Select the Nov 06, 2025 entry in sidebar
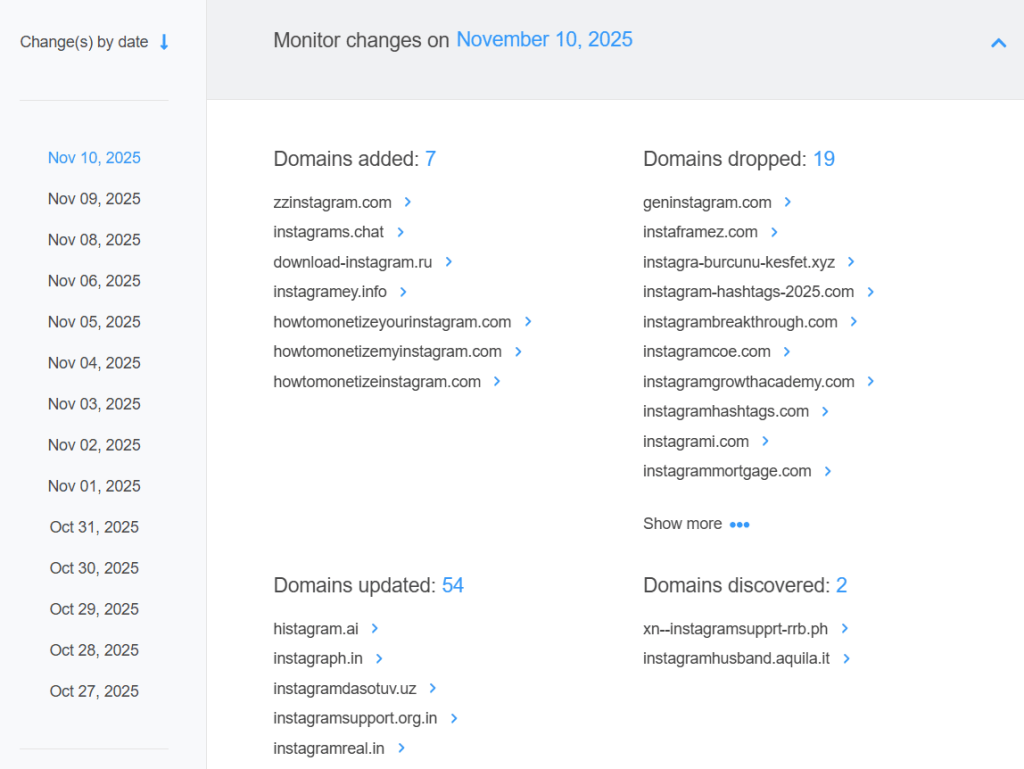This screenshot has width=1024, height=769. [x=94, y=281]
